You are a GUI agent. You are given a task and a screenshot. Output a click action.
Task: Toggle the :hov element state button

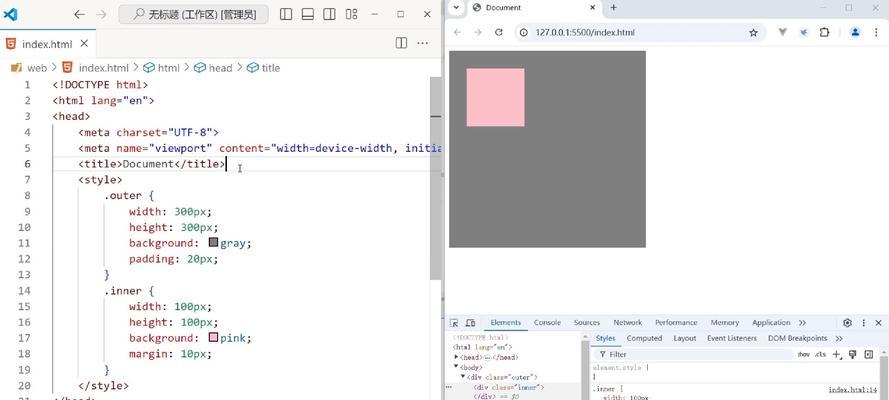click(x=803, y=355)
